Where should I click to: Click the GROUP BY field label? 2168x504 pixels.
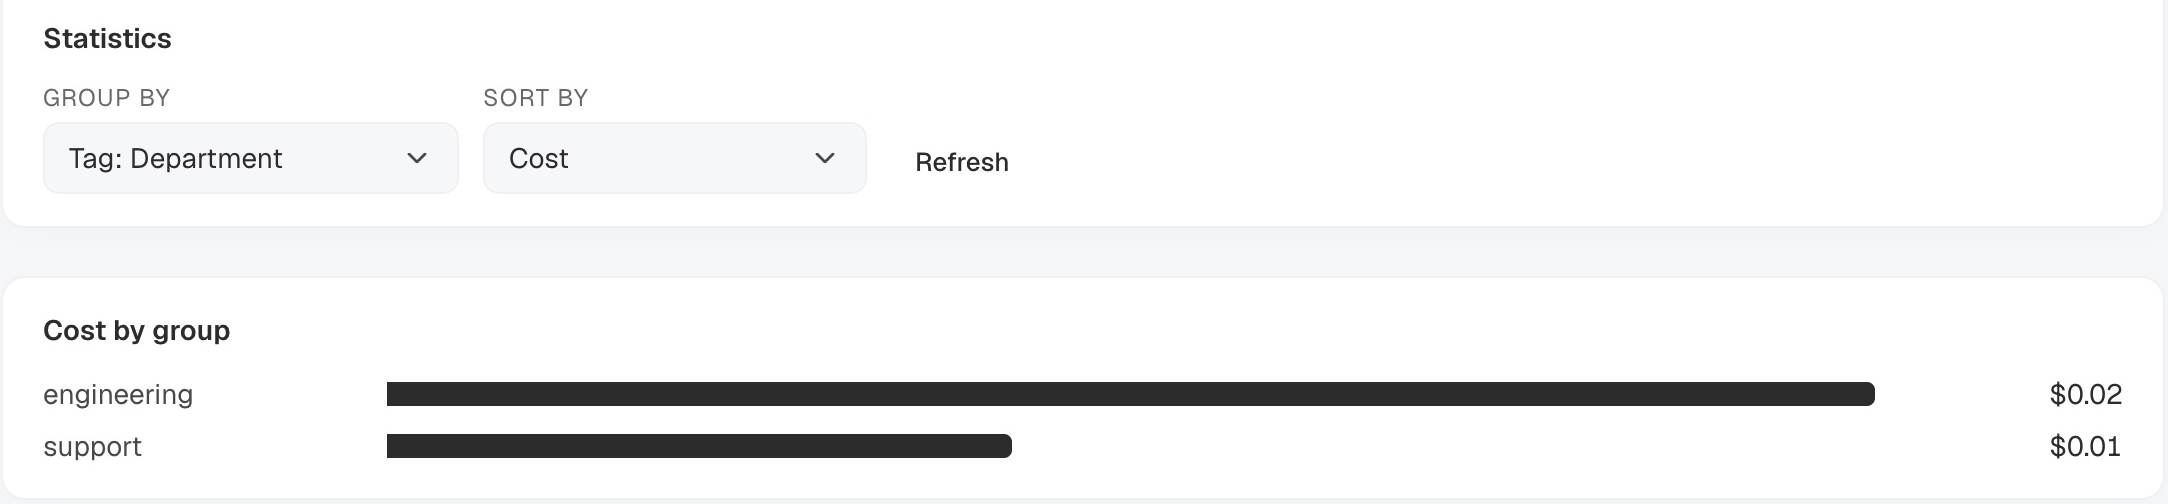106,98
